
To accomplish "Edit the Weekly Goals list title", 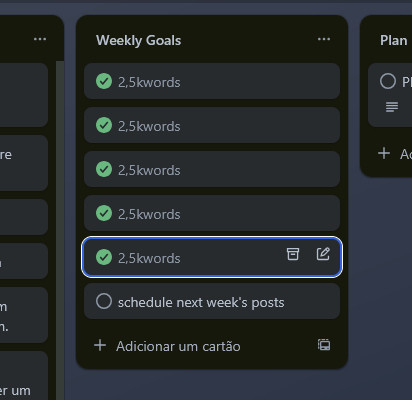I will tap(139, 40).
